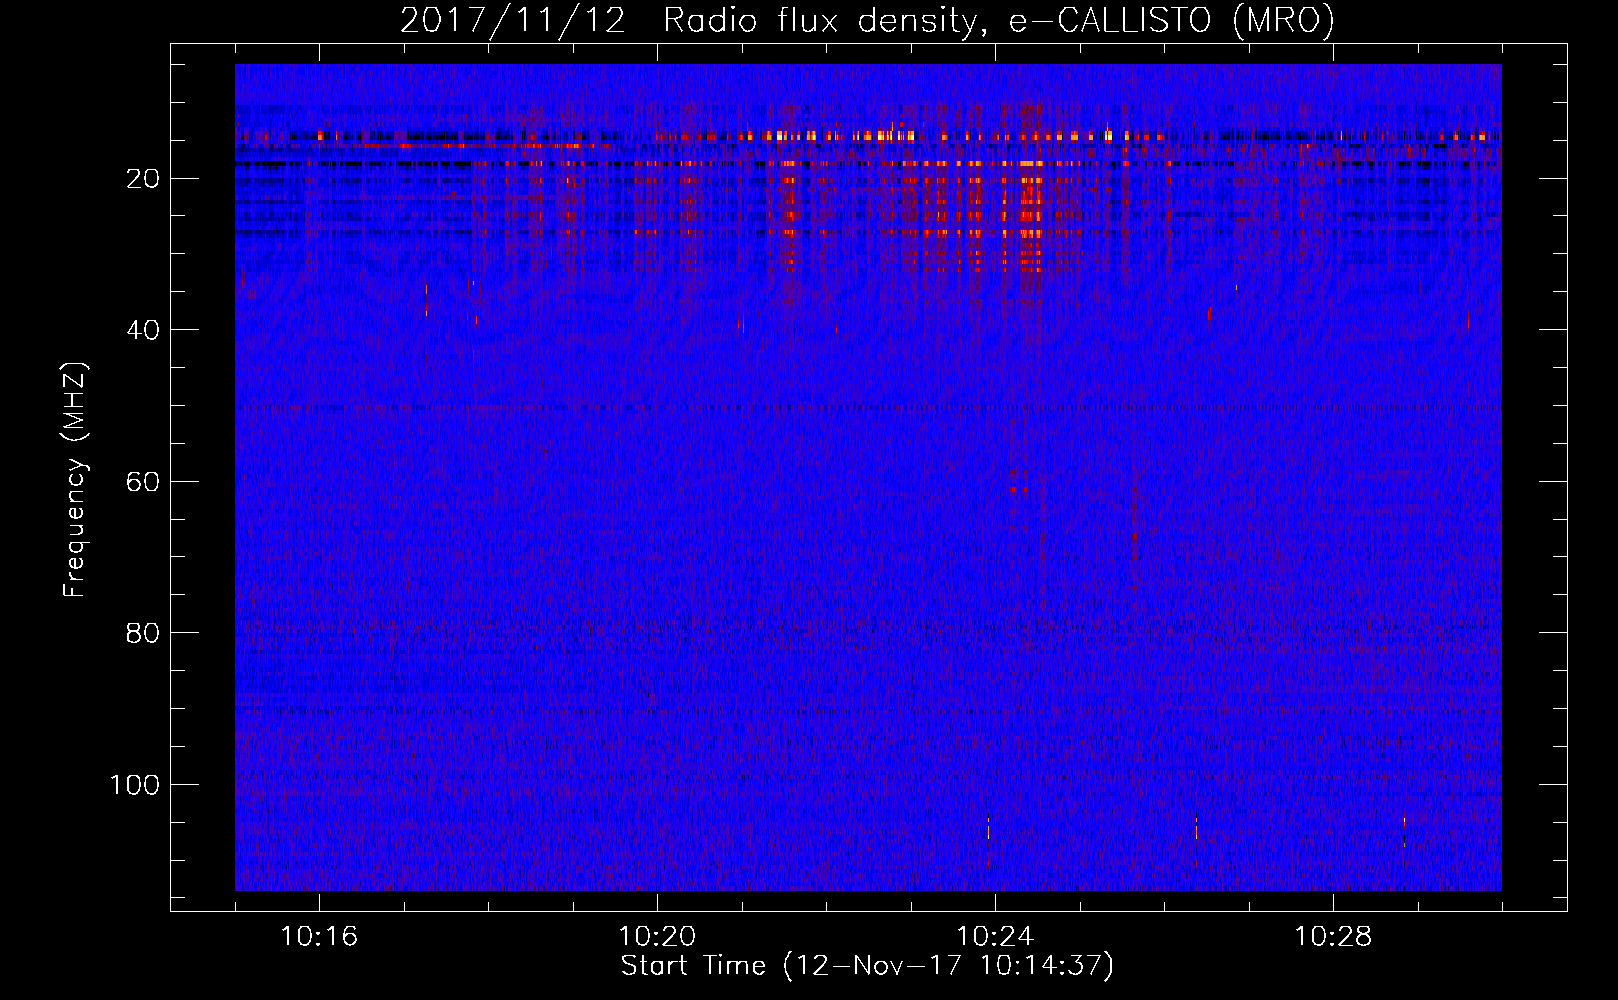Image resolution: width=1618 pixels, height=1000 pixels.
Task: Click the 80 frequency tick label
Action: (143, 633)
